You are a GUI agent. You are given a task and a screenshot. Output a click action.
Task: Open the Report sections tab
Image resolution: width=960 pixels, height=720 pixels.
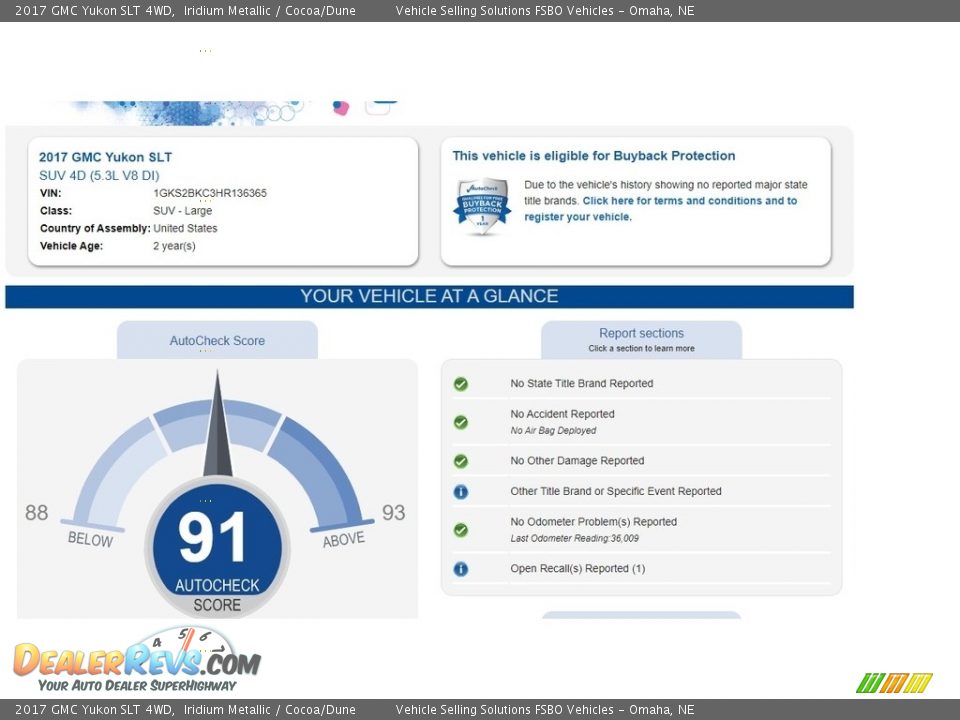(642, 340)
